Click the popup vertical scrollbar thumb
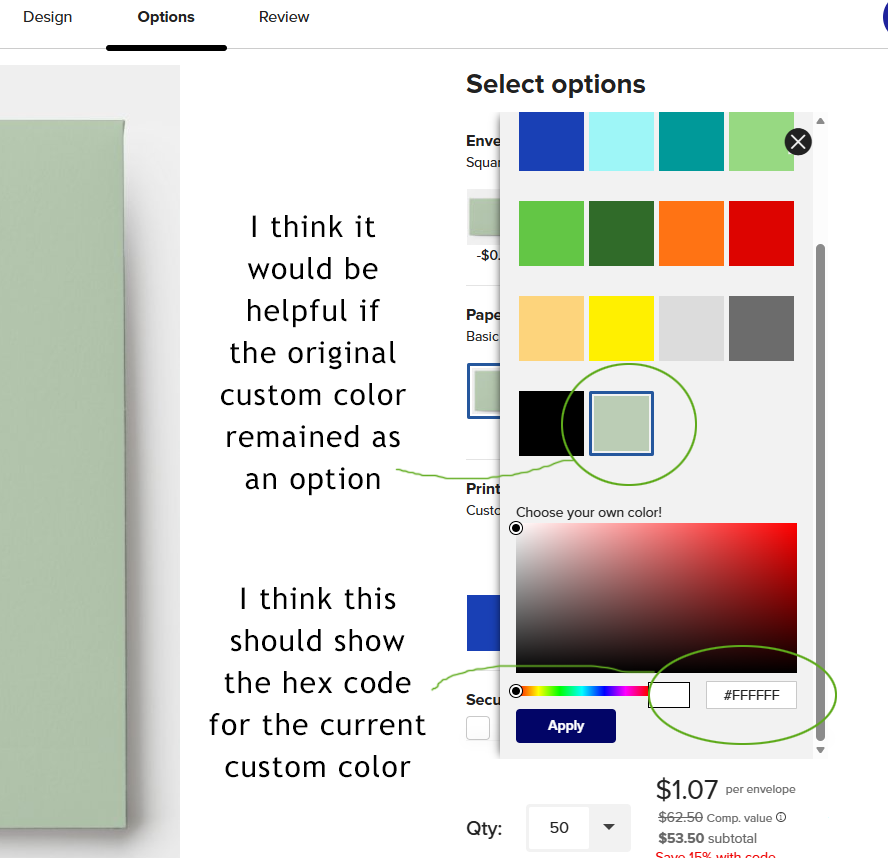This screenshot has width=888, height=858. click(820, 492)
